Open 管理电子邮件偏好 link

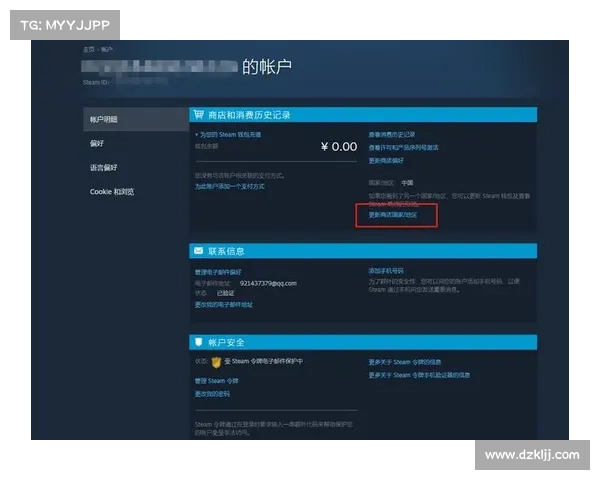pyautogui.click(x=218, y=272)
